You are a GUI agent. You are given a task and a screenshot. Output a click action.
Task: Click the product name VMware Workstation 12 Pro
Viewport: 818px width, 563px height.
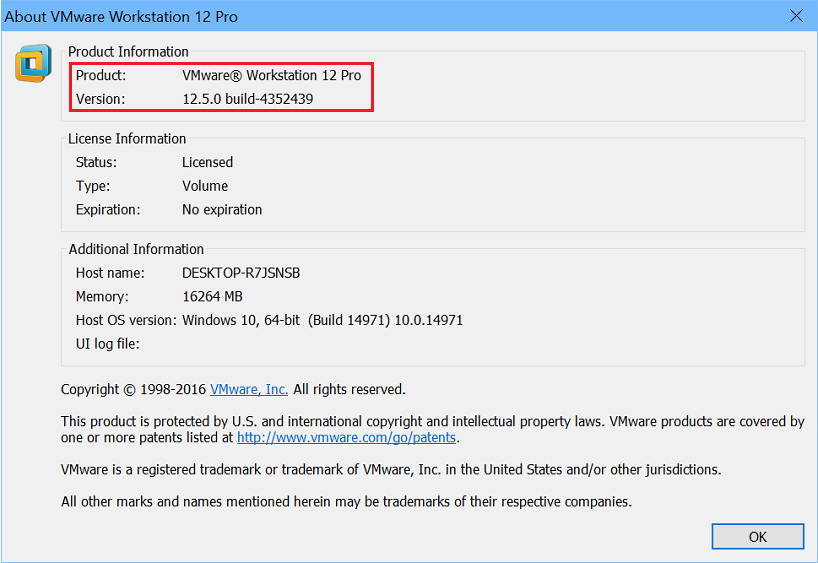271,76
